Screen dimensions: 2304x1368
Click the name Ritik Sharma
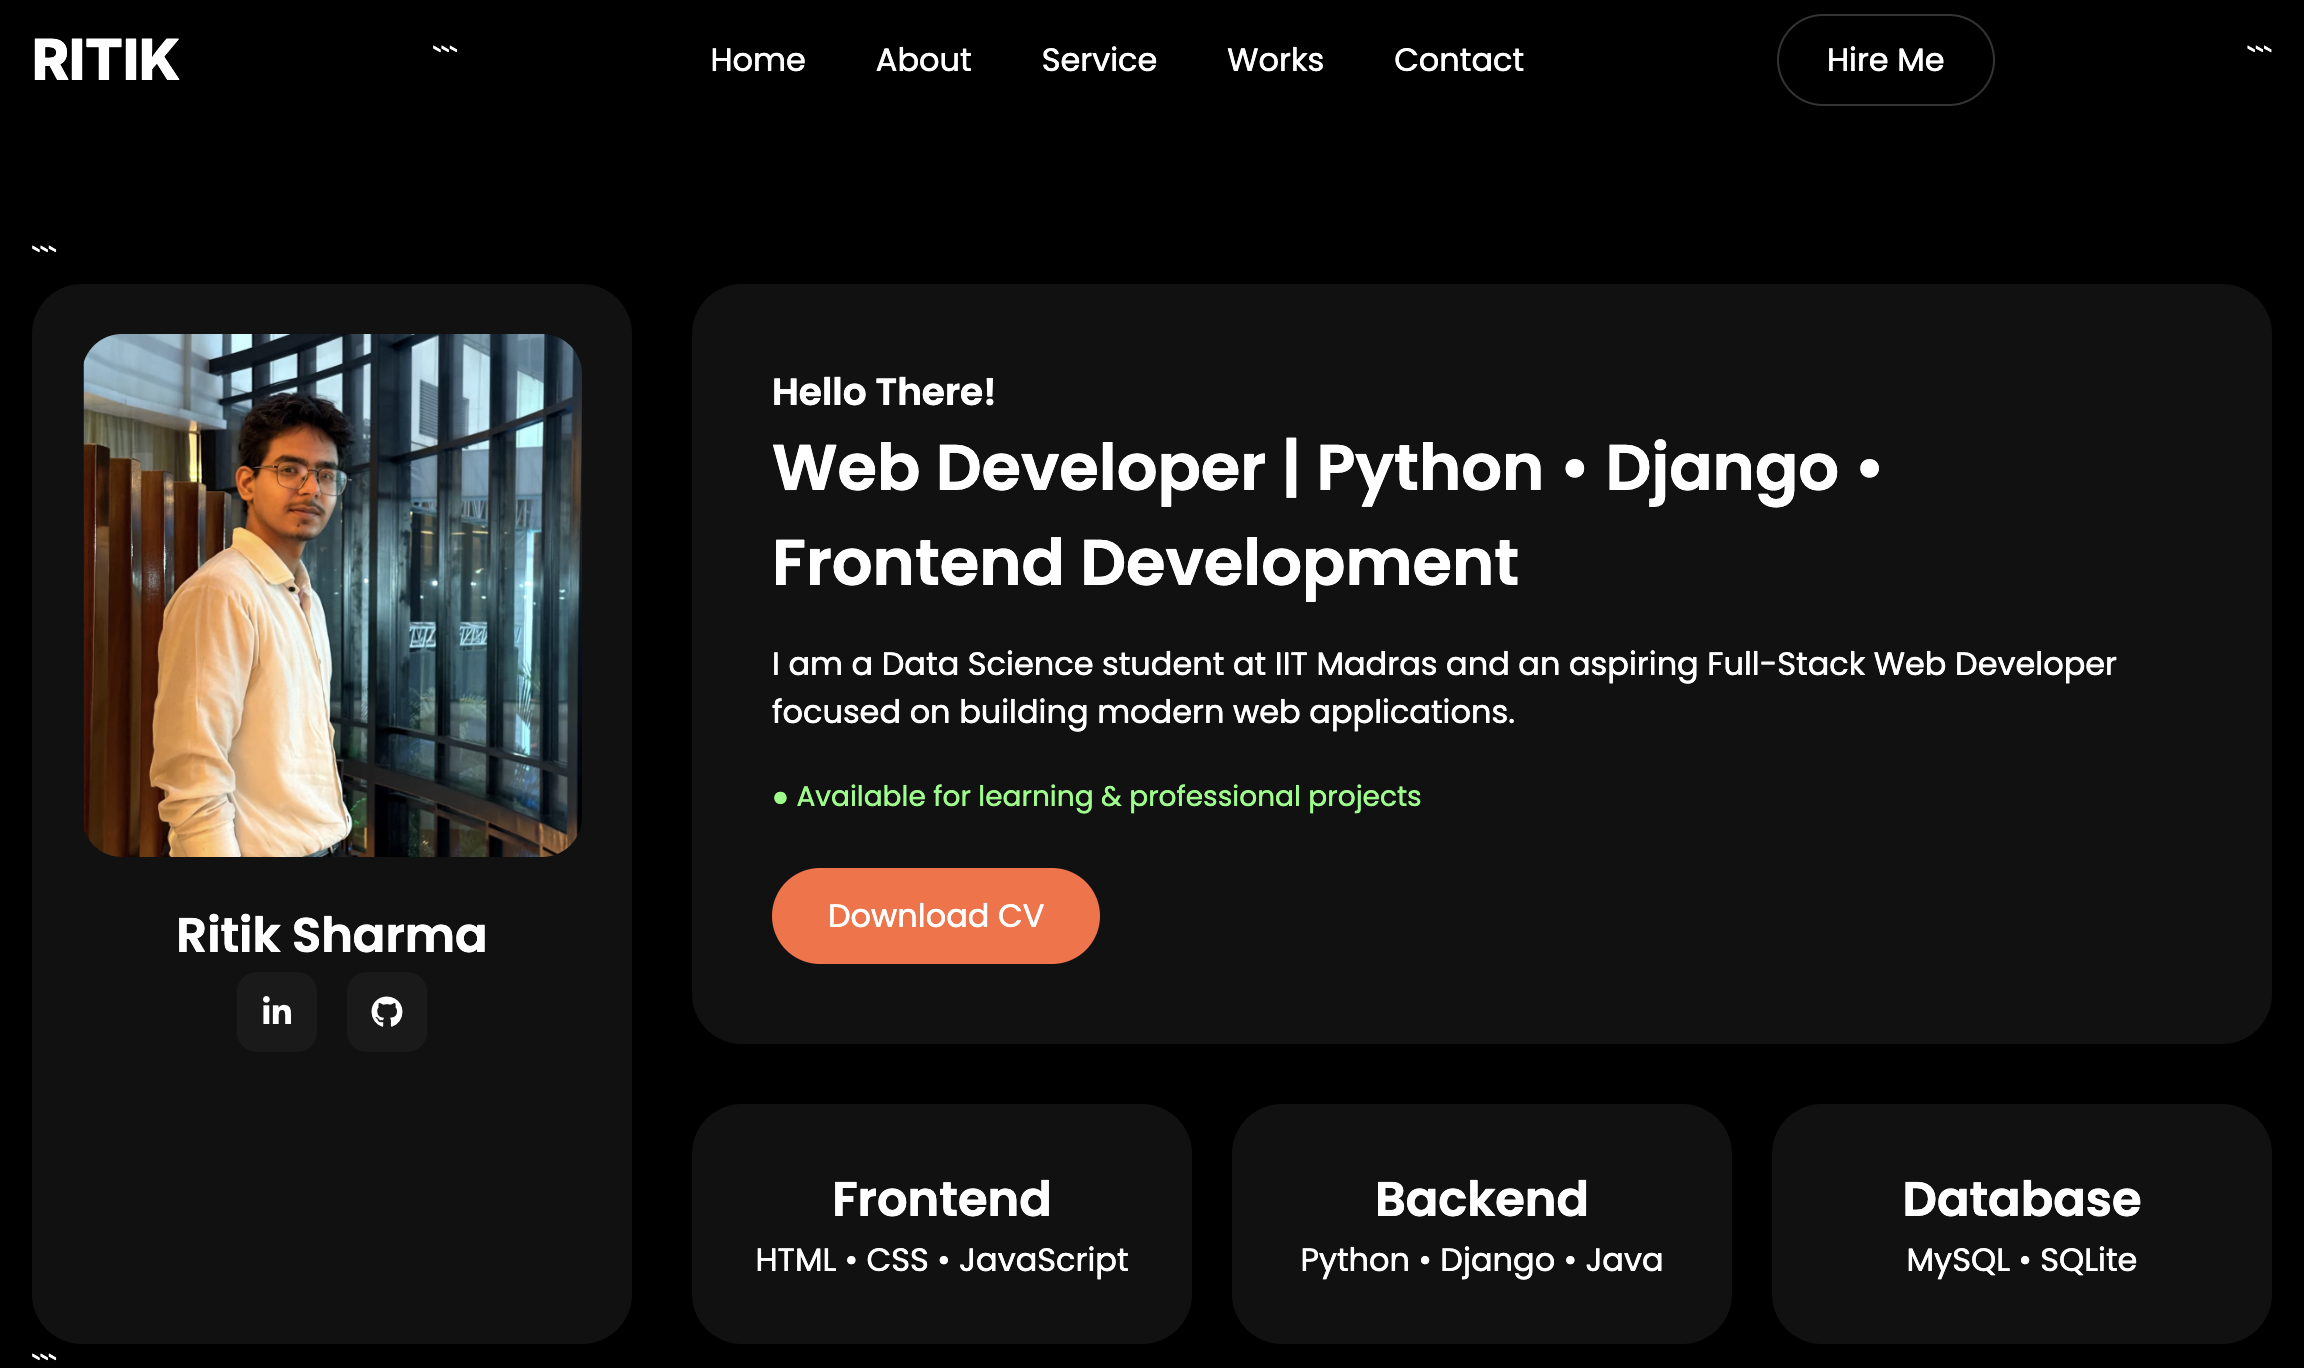(331, 937)
